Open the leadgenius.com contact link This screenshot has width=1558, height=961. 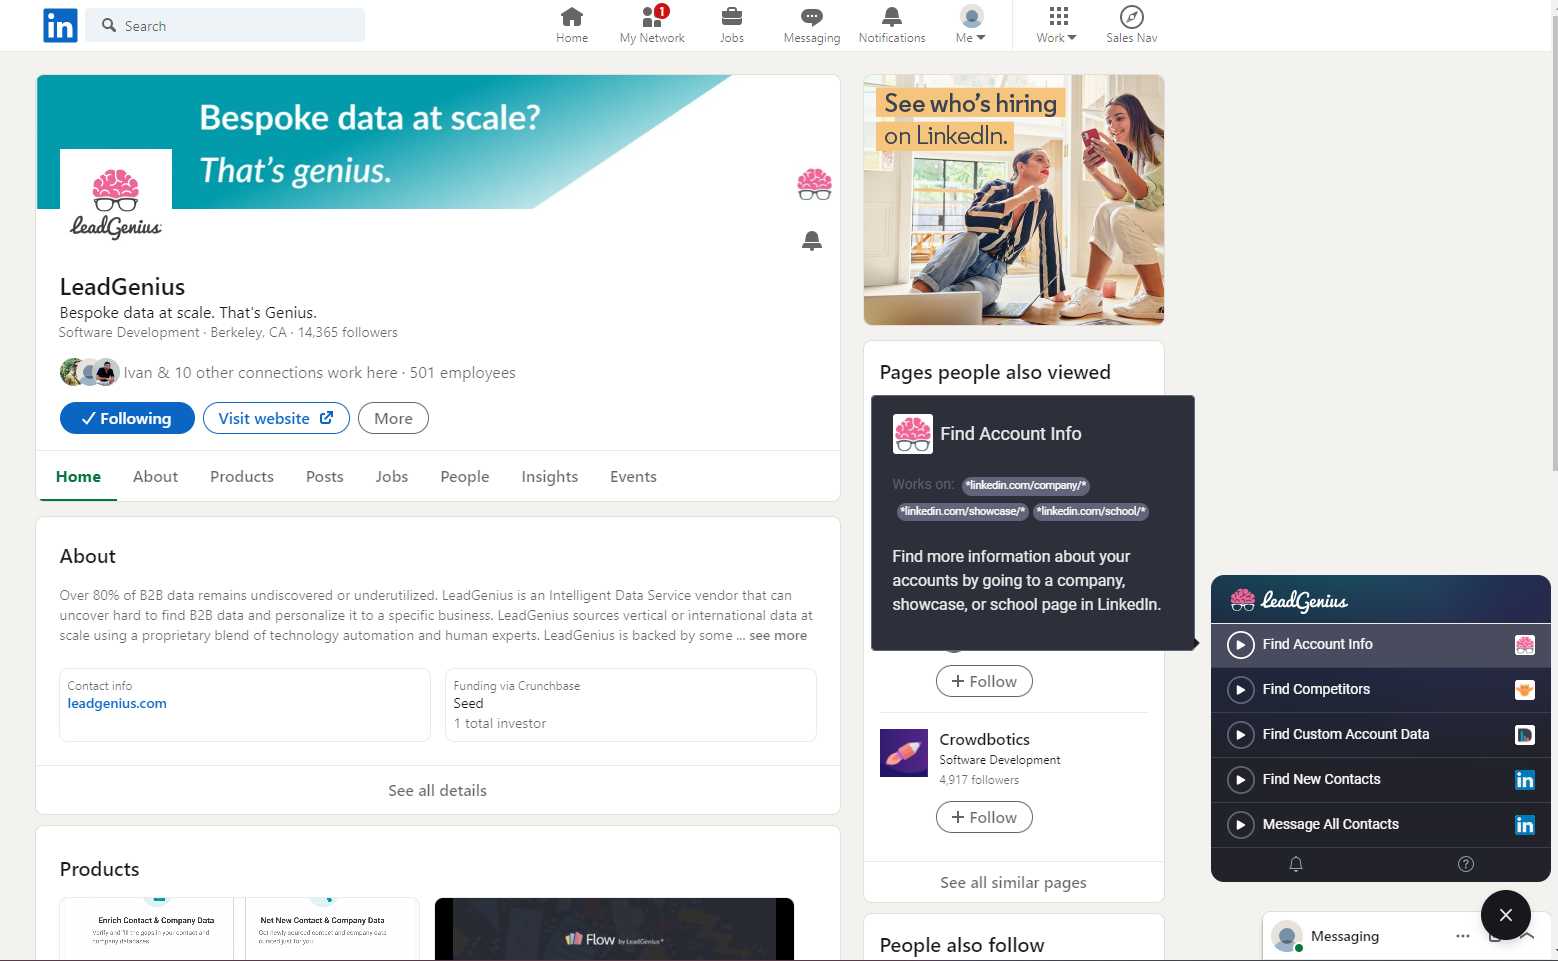coord(117,703)
